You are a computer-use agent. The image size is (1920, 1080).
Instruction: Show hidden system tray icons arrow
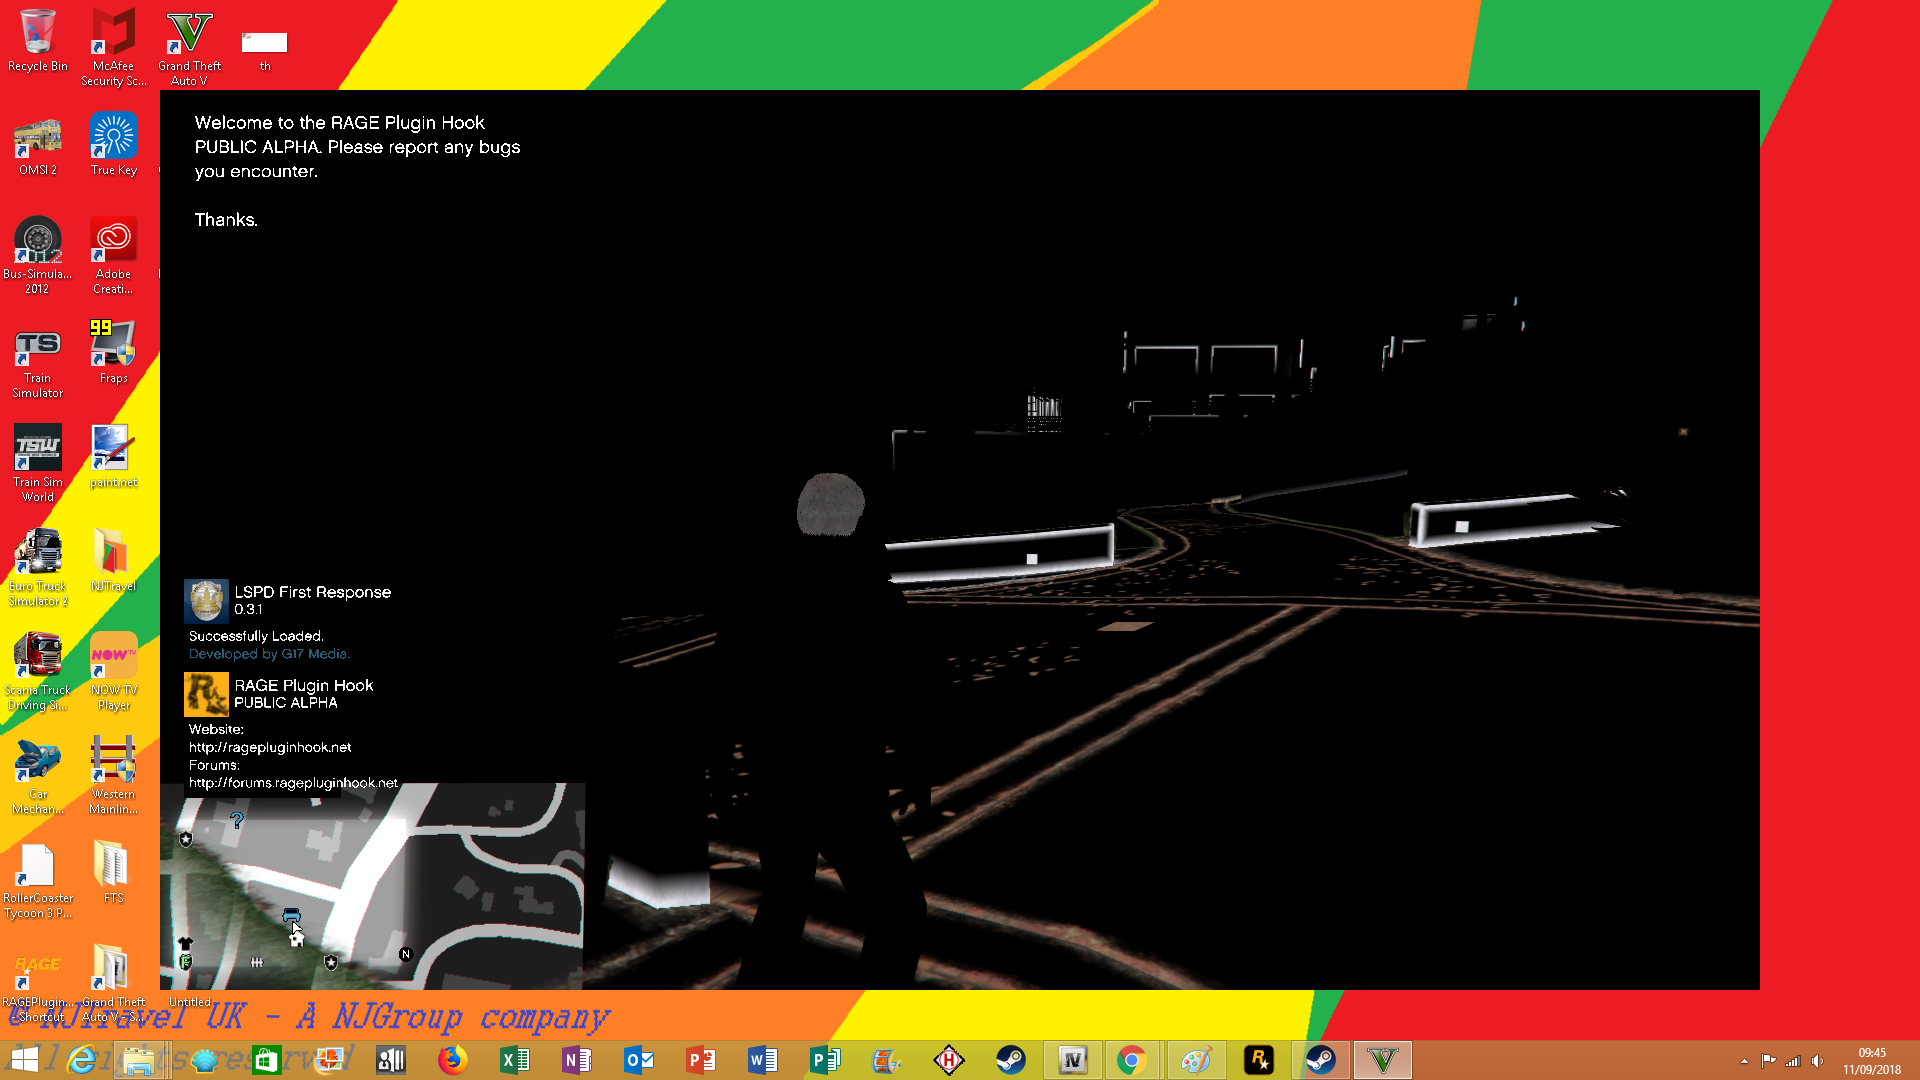click(x=1744, y=1061)
